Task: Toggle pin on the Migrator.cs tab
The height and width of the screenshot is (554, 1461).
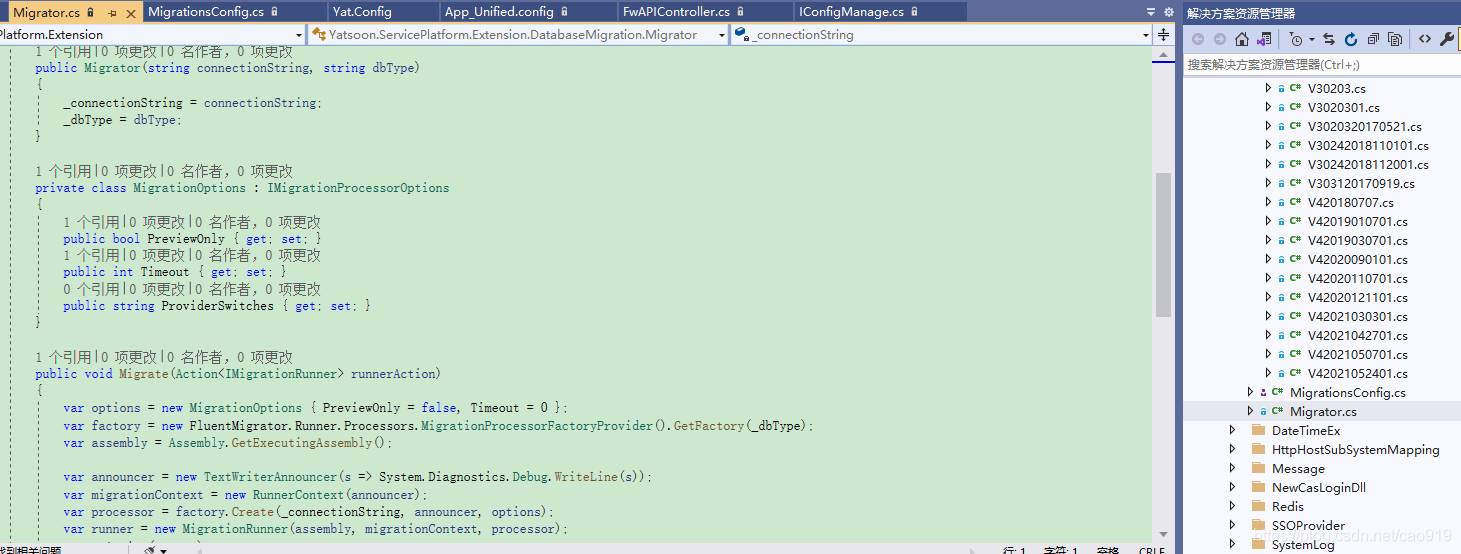Action: [x=111, y=13]
